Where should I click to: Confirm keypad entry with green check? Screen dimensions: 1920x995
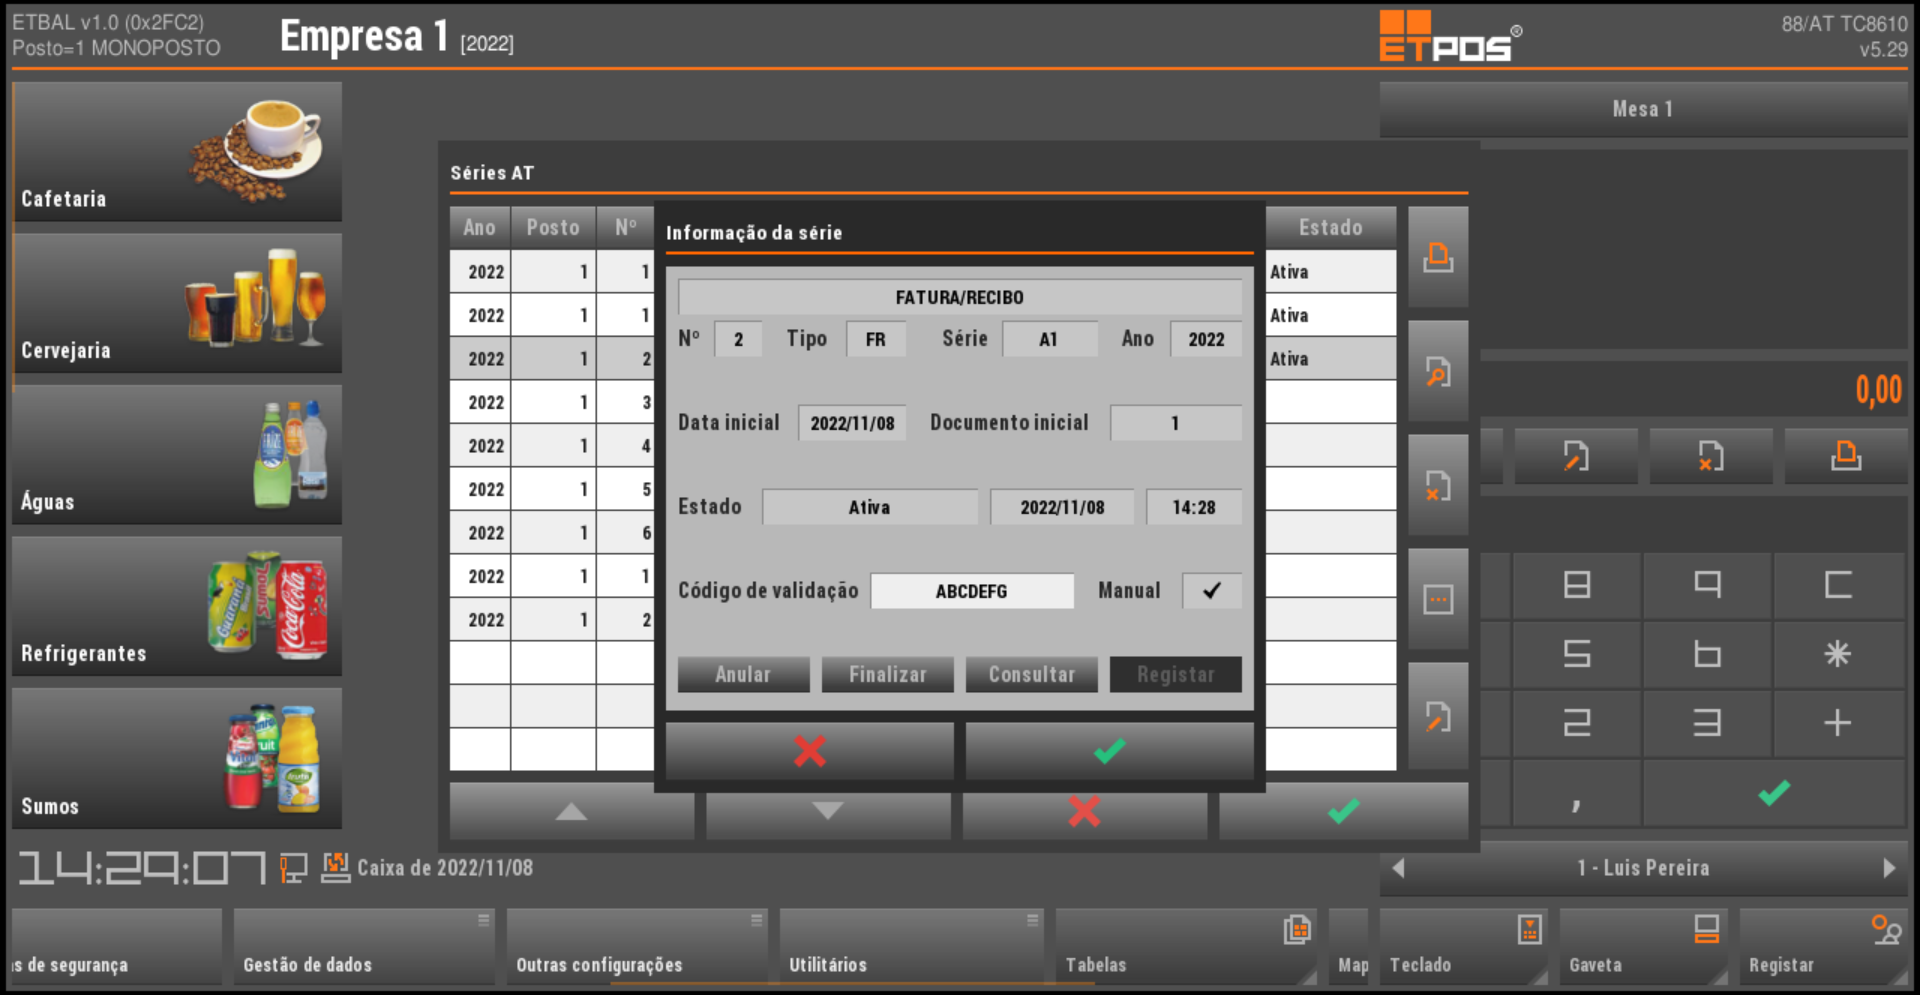point(1774,793)
